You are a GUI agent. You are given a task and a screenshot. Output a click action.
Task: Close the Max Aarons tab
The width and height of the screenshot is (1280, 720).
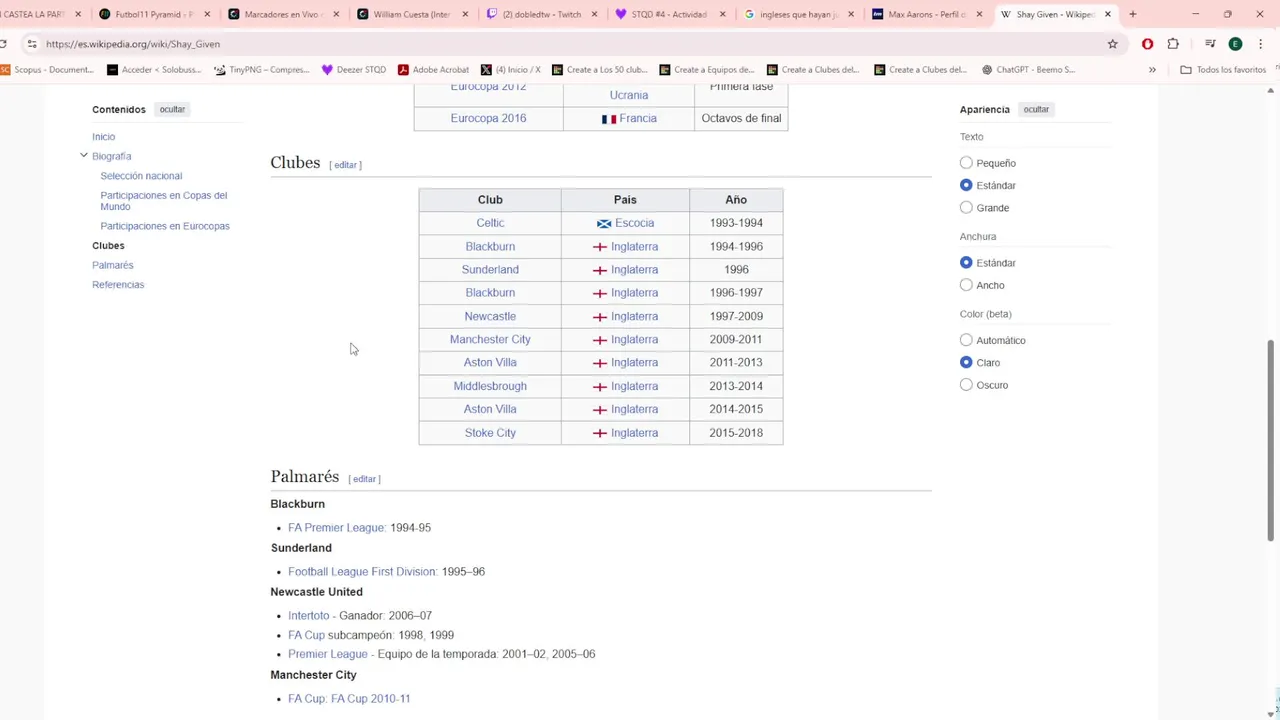tap(979, 14)
